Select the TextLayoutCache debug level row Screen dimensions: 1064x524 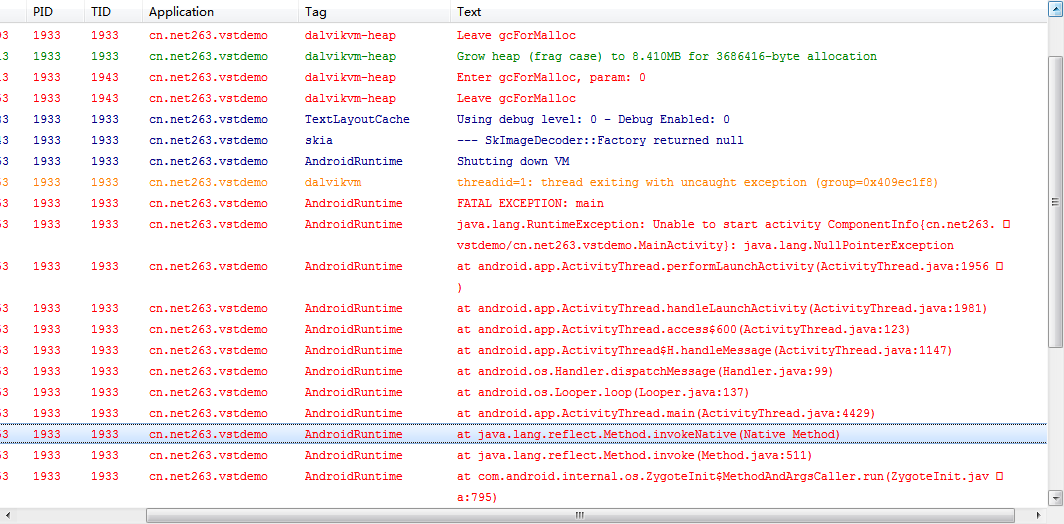(523, 119)
